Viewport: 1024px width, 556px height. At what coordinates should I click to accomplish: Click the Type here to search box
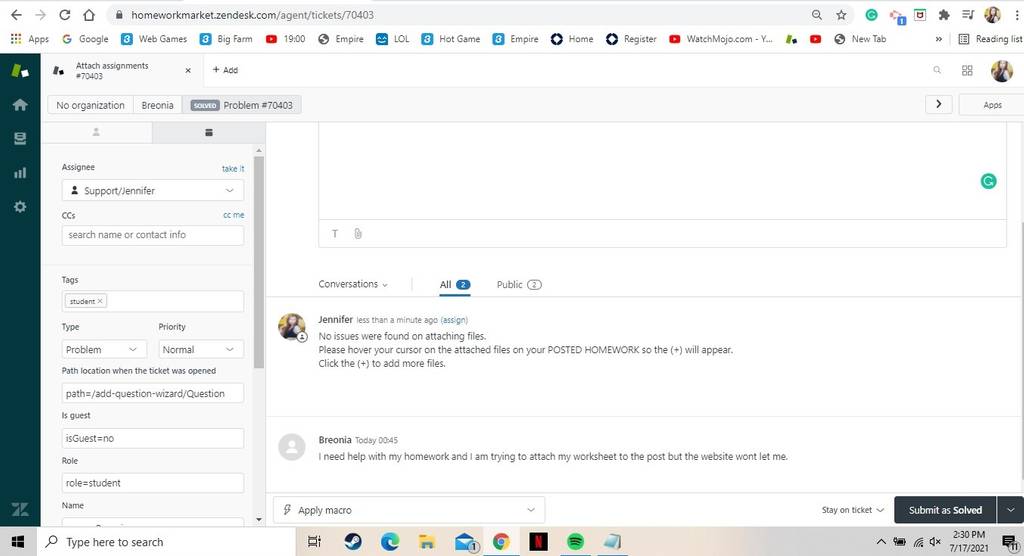pos(166,542)
